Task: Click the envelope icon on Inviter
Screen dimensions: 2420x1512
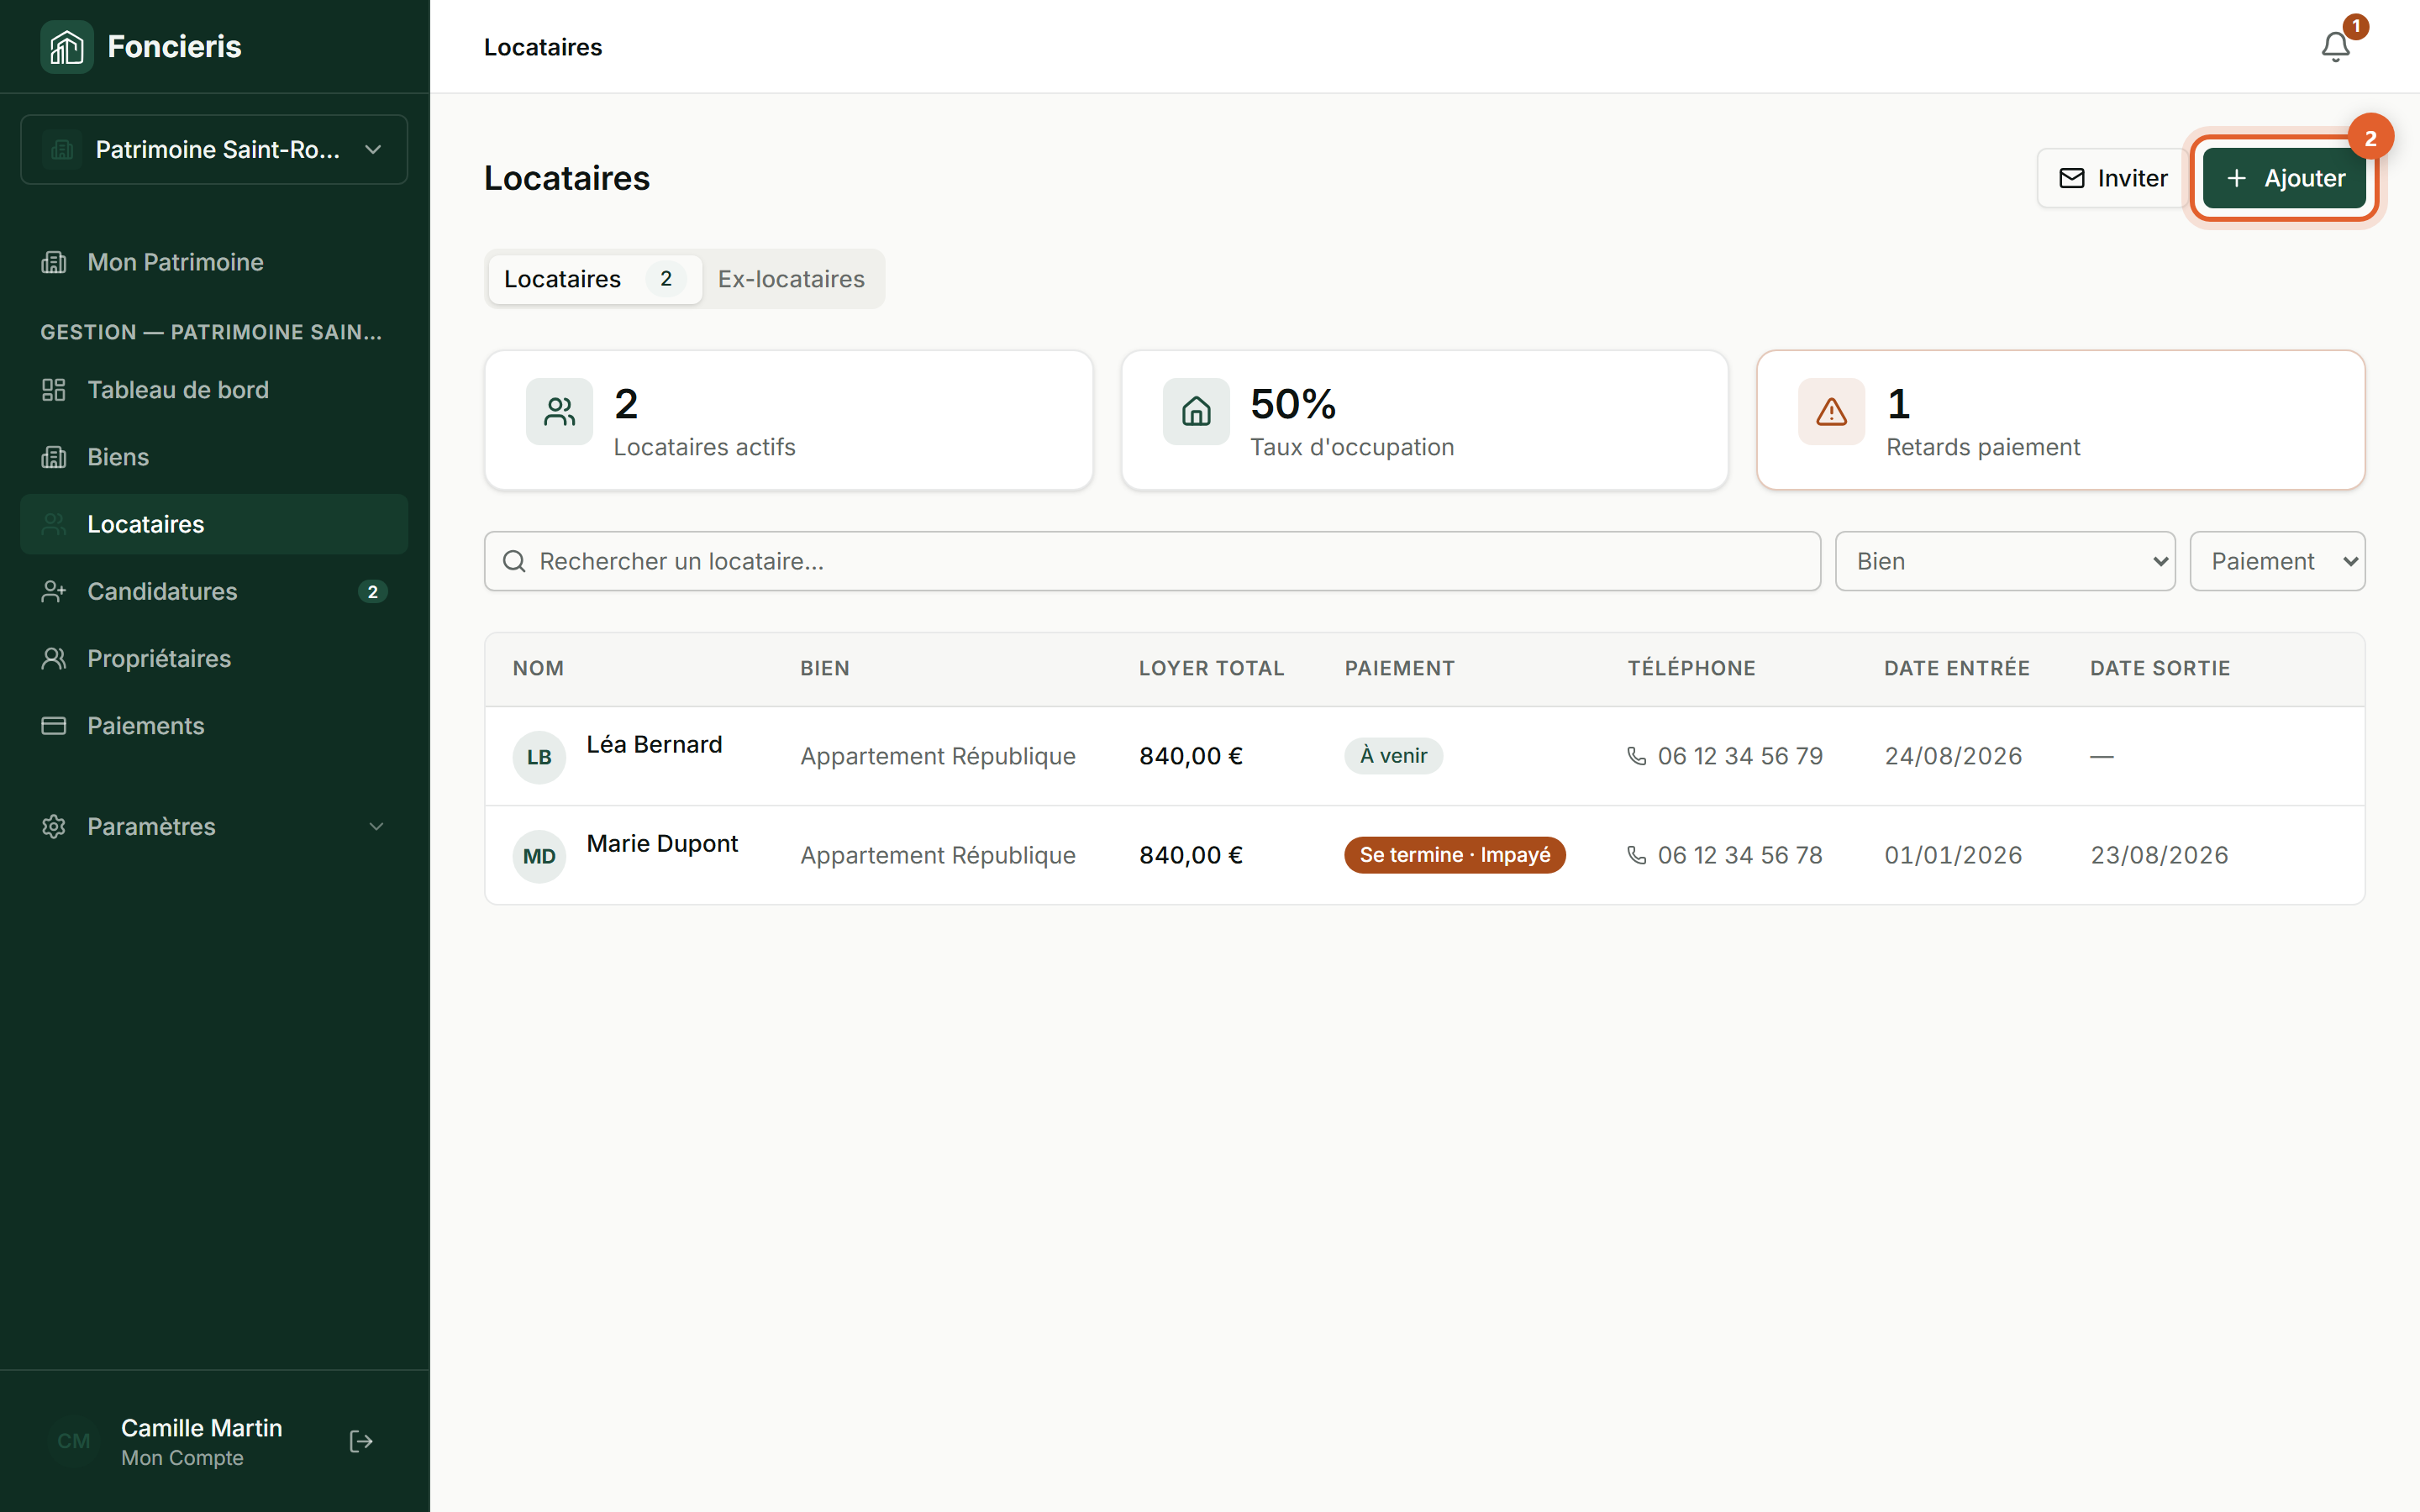Action: click(x=2072, y=178)
